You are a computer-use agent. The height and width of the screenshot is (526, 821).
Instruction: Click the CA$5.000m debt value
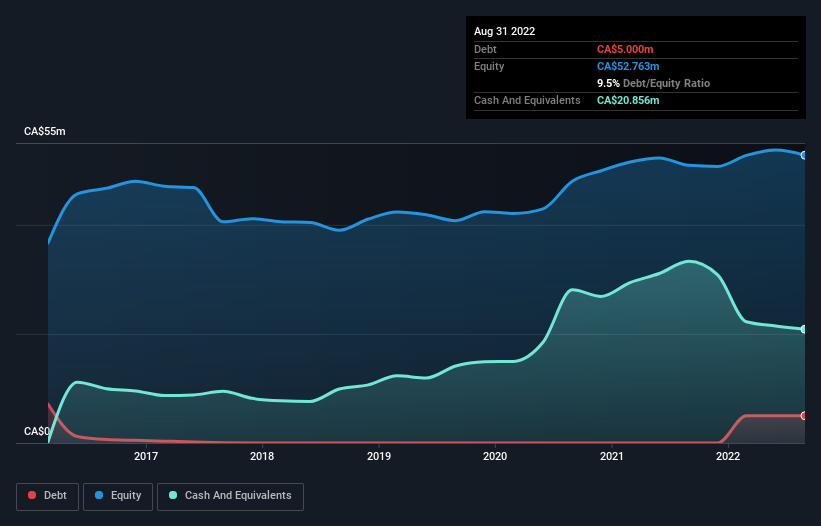click(x=625, y=49)
